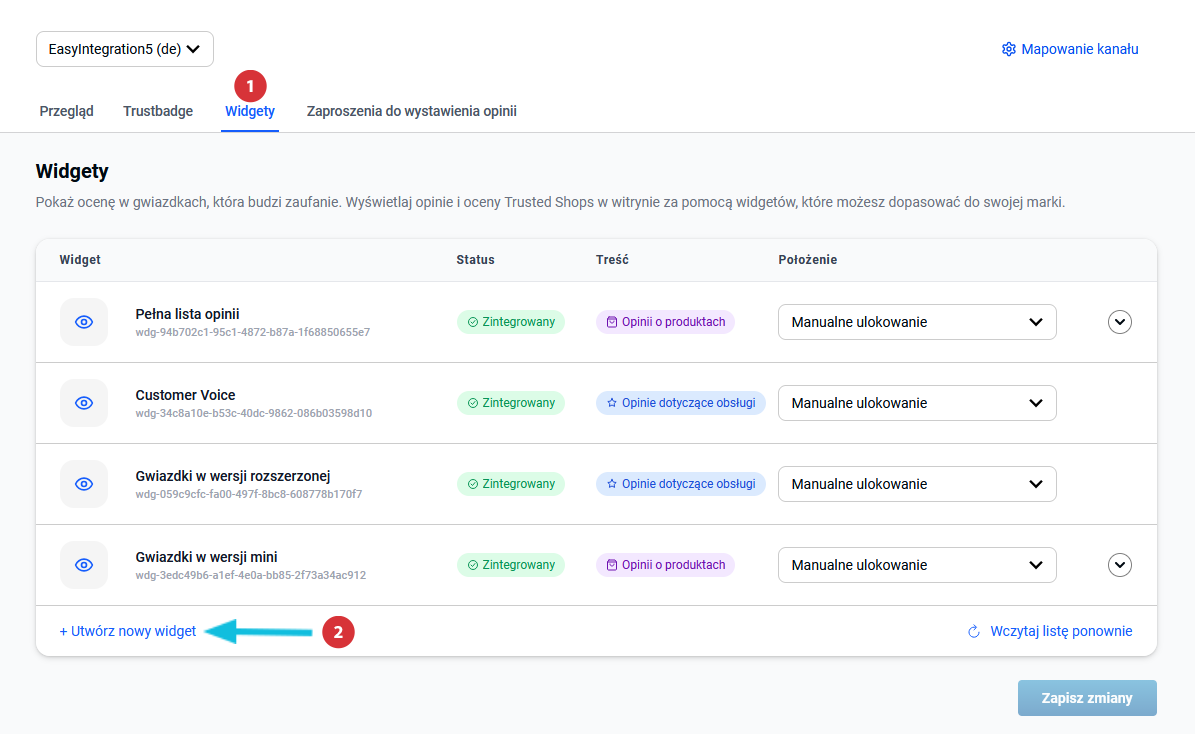Open the EasyIntegration5 (de) channel dropdown
This screenshot has width=1195, height=734.
click(125, 49)
